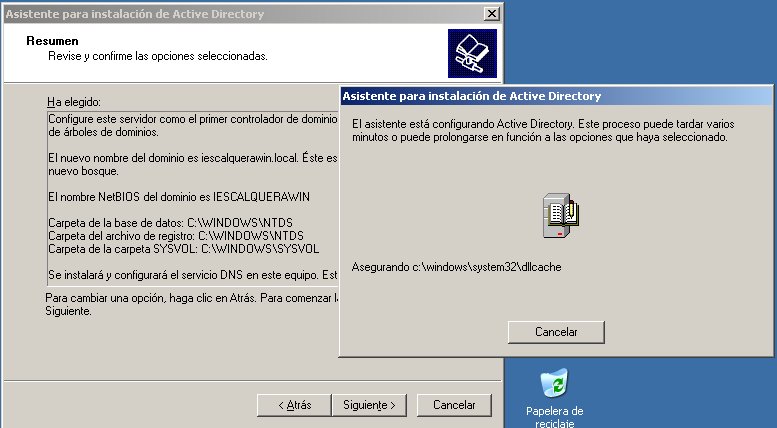This screenshot has width=777, height=428.
Task: Go back with the Atrás button
Action: [294, 405]
